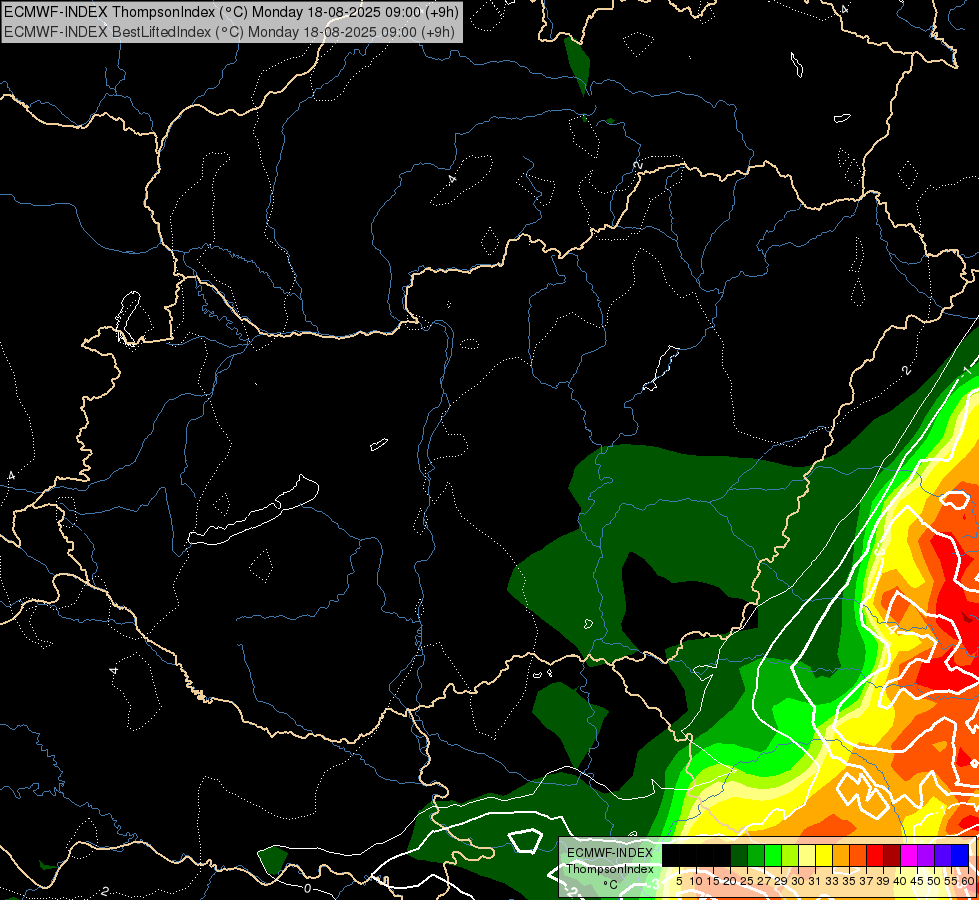Click the legend's ECMWF-INDEX caption
The height and width of the screenshot is (900, 979).
pyautogui.click(x=610, y=853)
